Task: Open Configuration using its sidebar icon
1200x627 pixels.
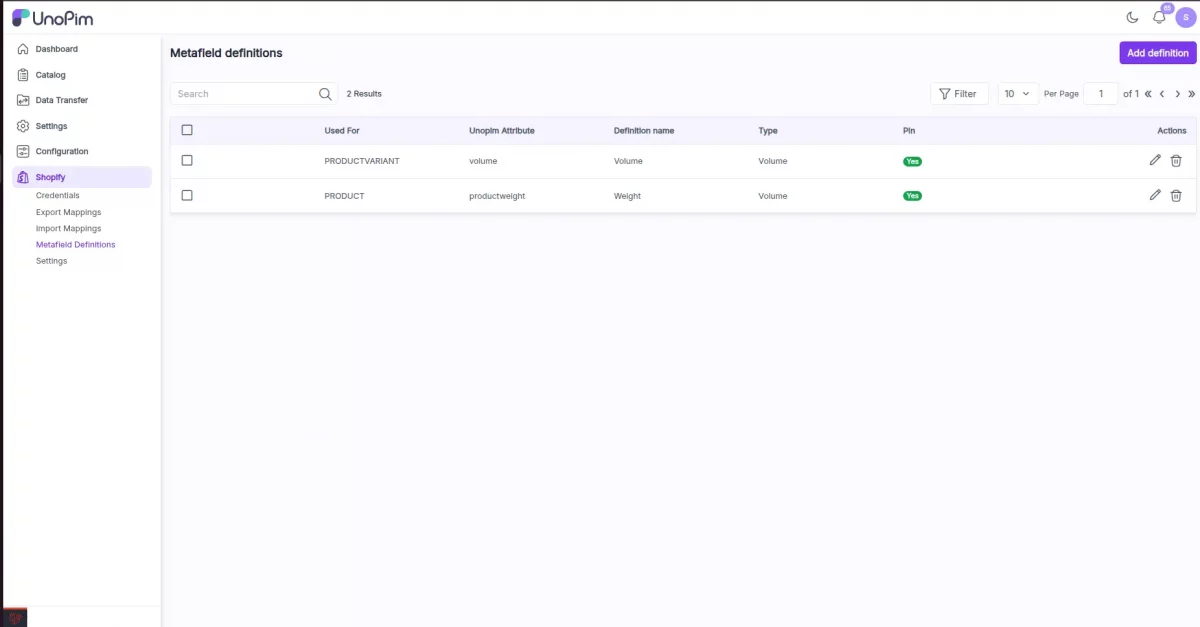Action: coord(22,151)
